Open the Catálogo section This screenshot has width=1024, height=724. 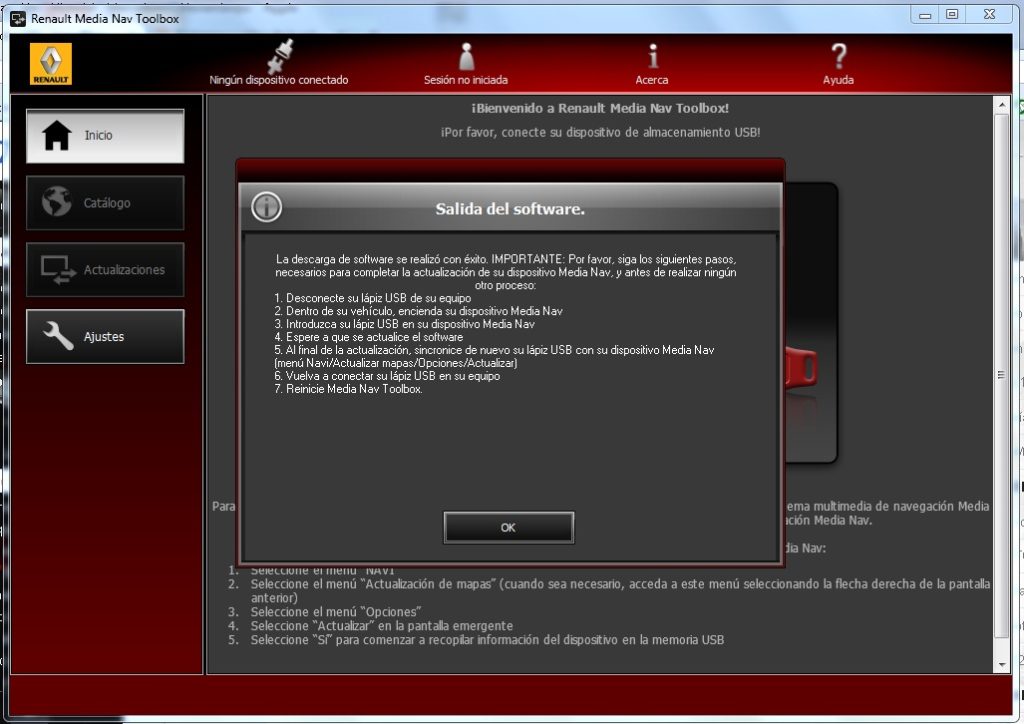pyautogui.click(x=105, y=203)
